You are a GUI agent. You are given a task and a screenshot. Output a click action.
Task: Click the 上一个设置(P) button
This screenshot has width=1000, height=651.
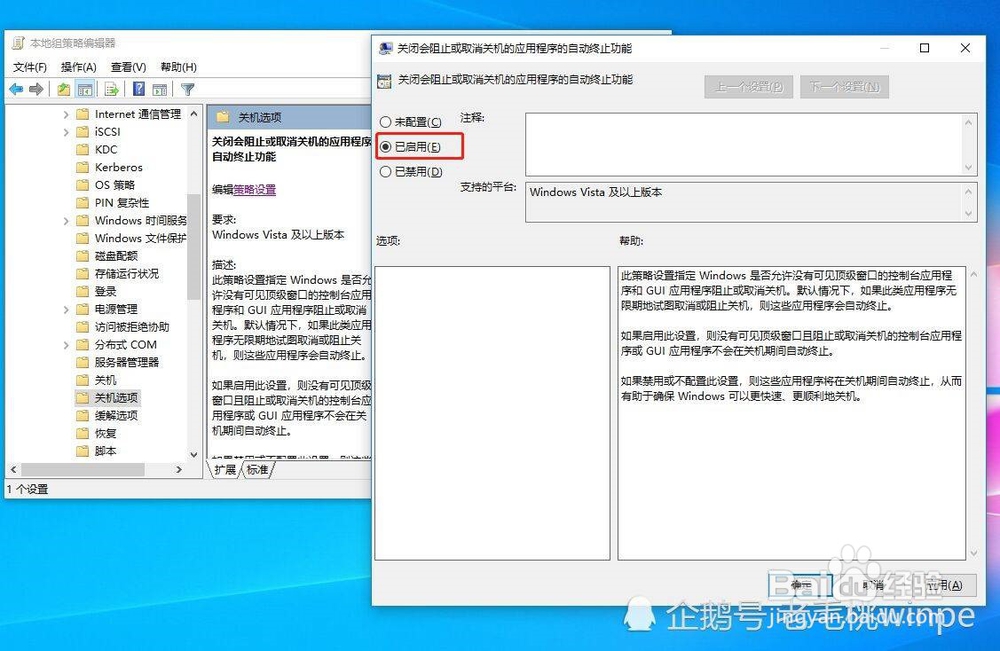coord(749,87)
